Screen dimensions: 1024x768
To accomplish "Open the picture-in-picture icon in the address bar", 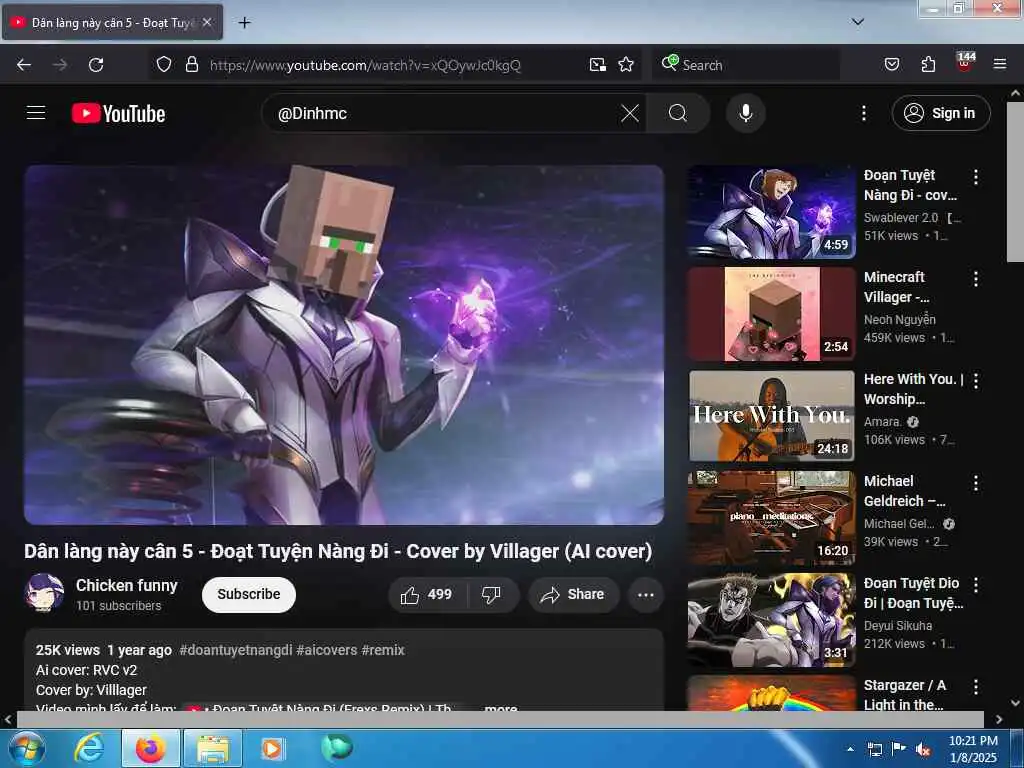I will (x=598, y=65).
